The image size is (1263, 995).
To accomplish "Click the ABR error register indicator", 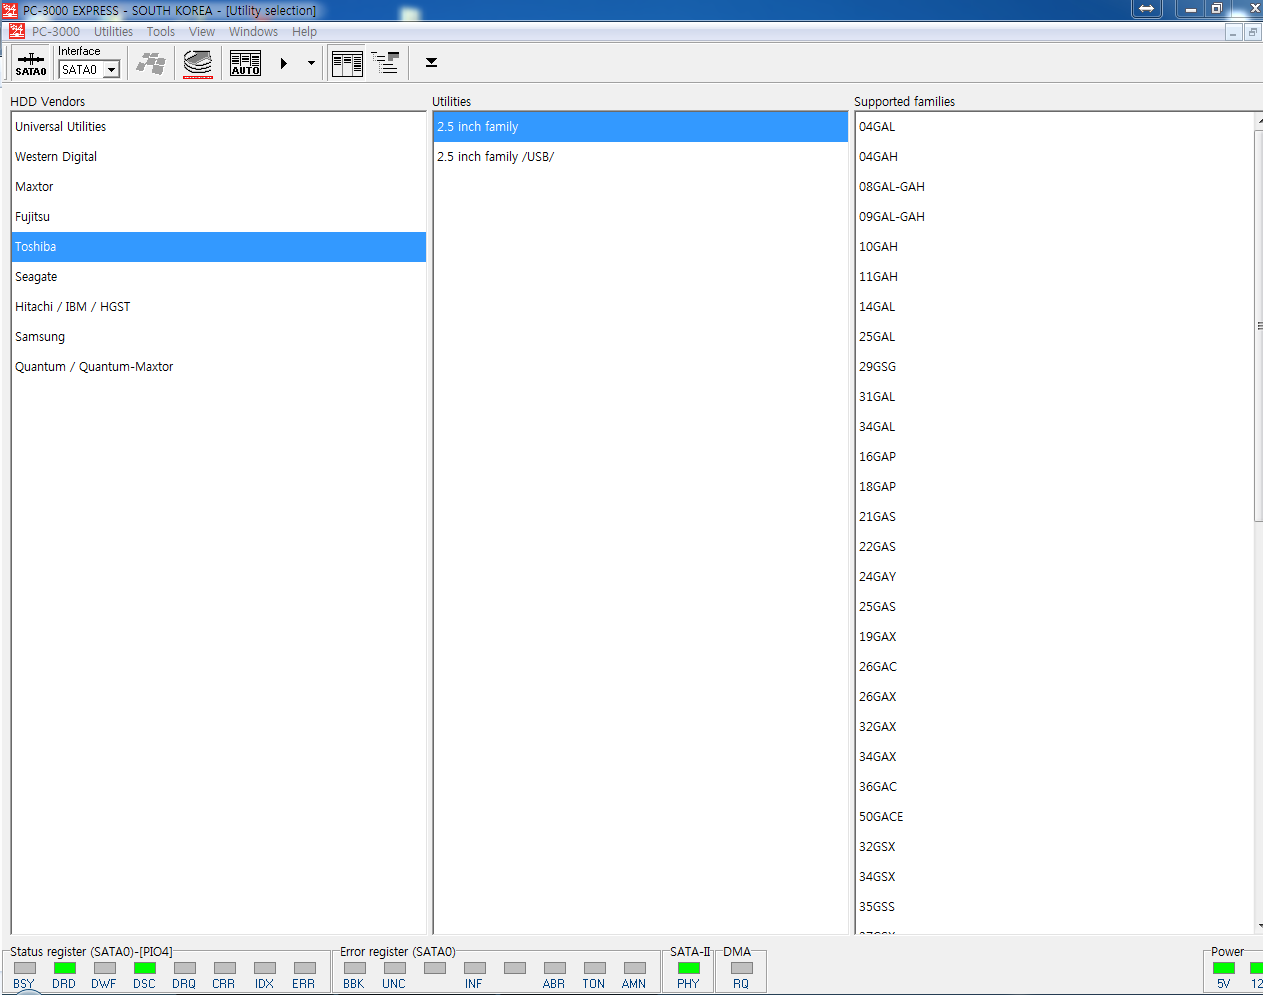I will (554, 968).
